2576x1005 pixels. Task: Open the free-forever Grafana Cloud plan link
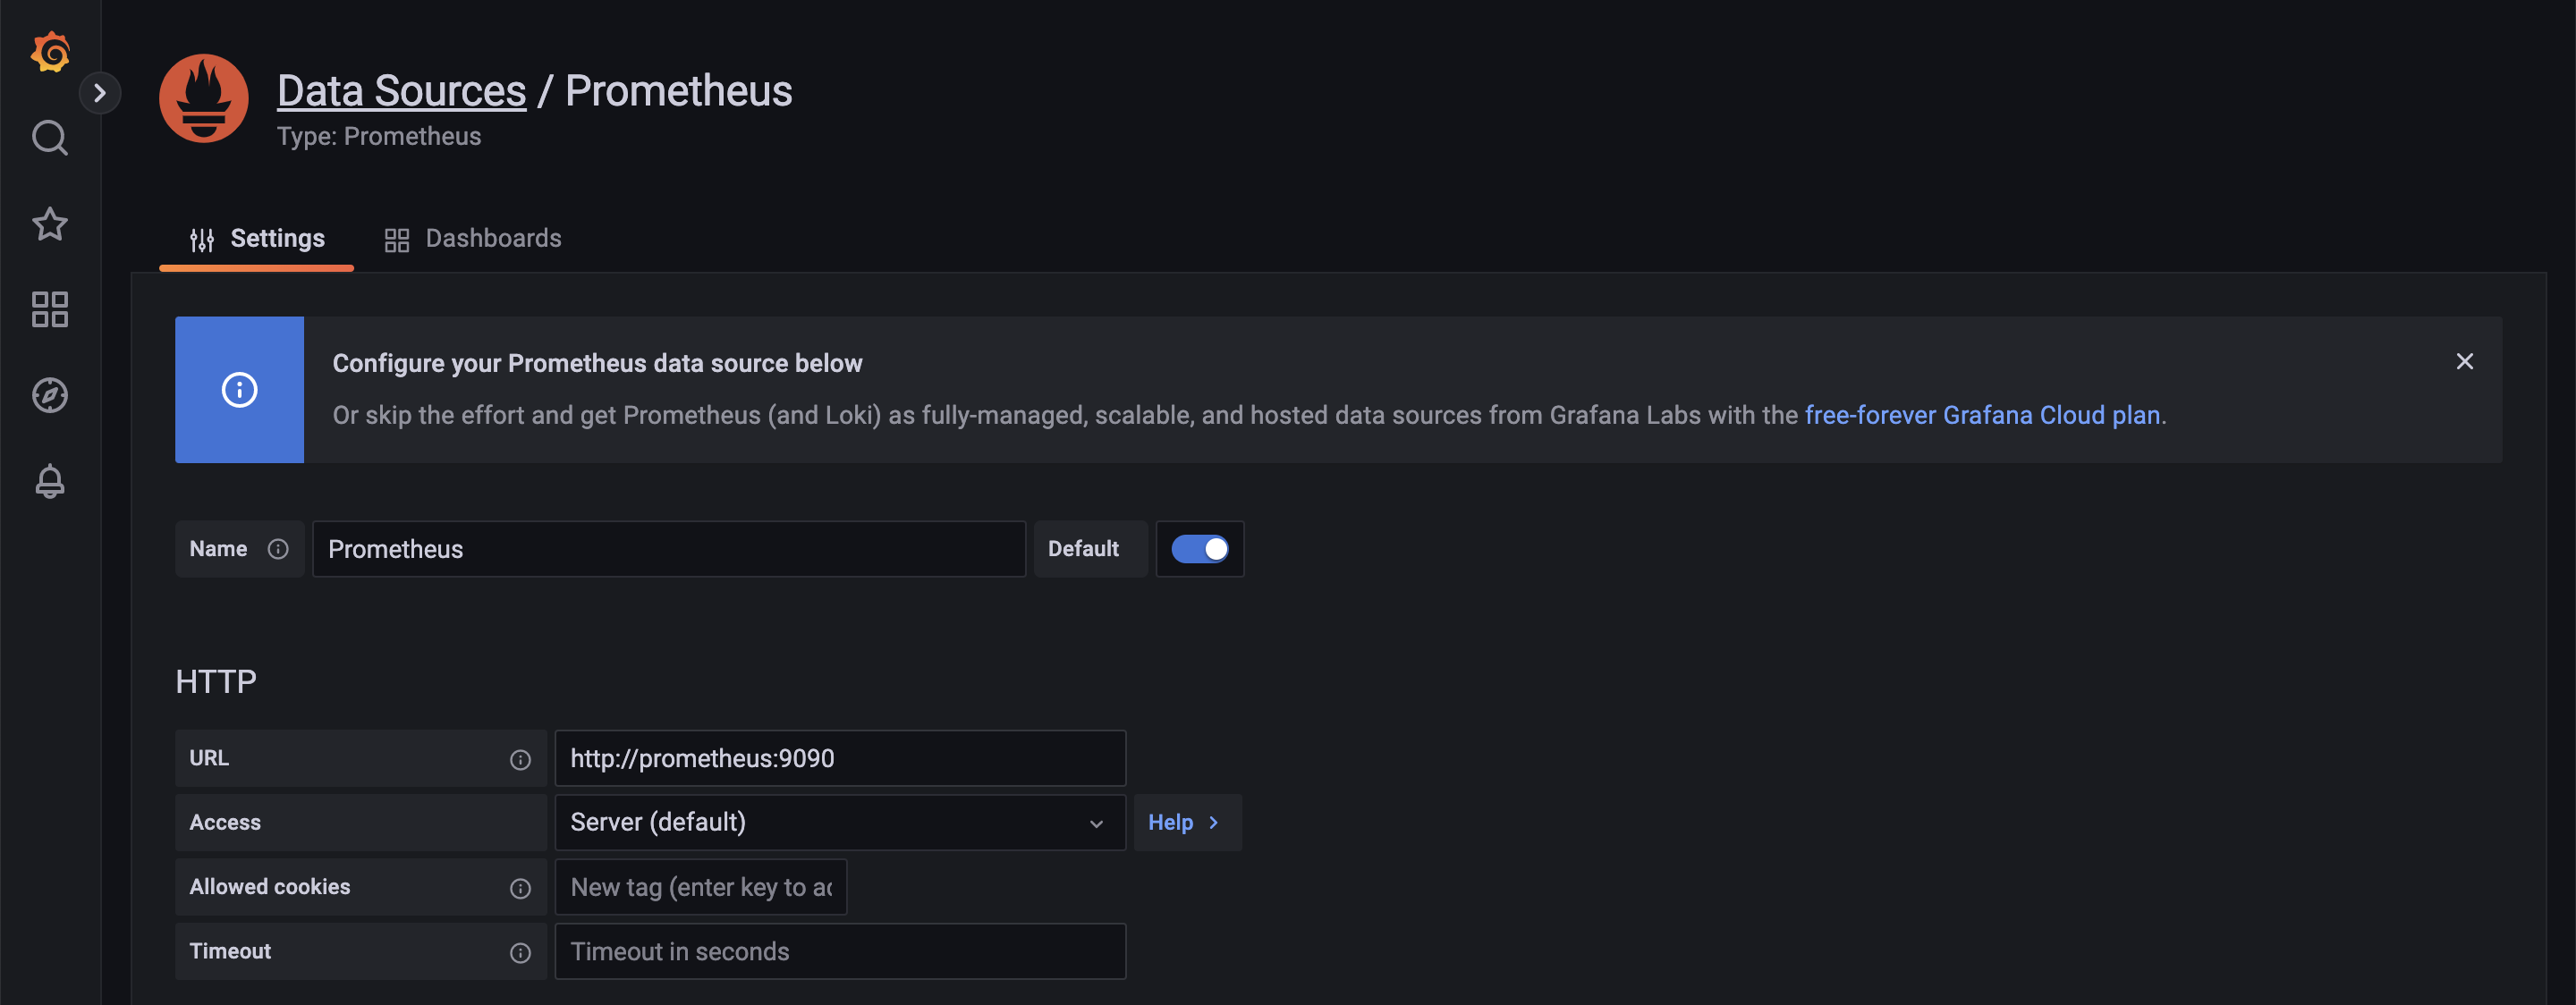1984,414
